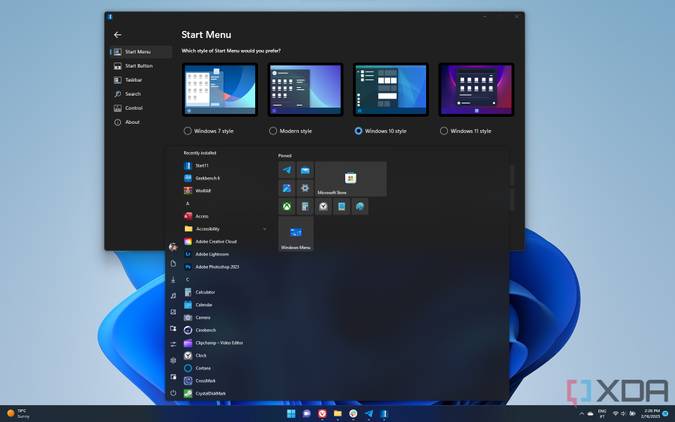Expand the Accessibility folder chevron
675x422 pixels.
point(264,229)
